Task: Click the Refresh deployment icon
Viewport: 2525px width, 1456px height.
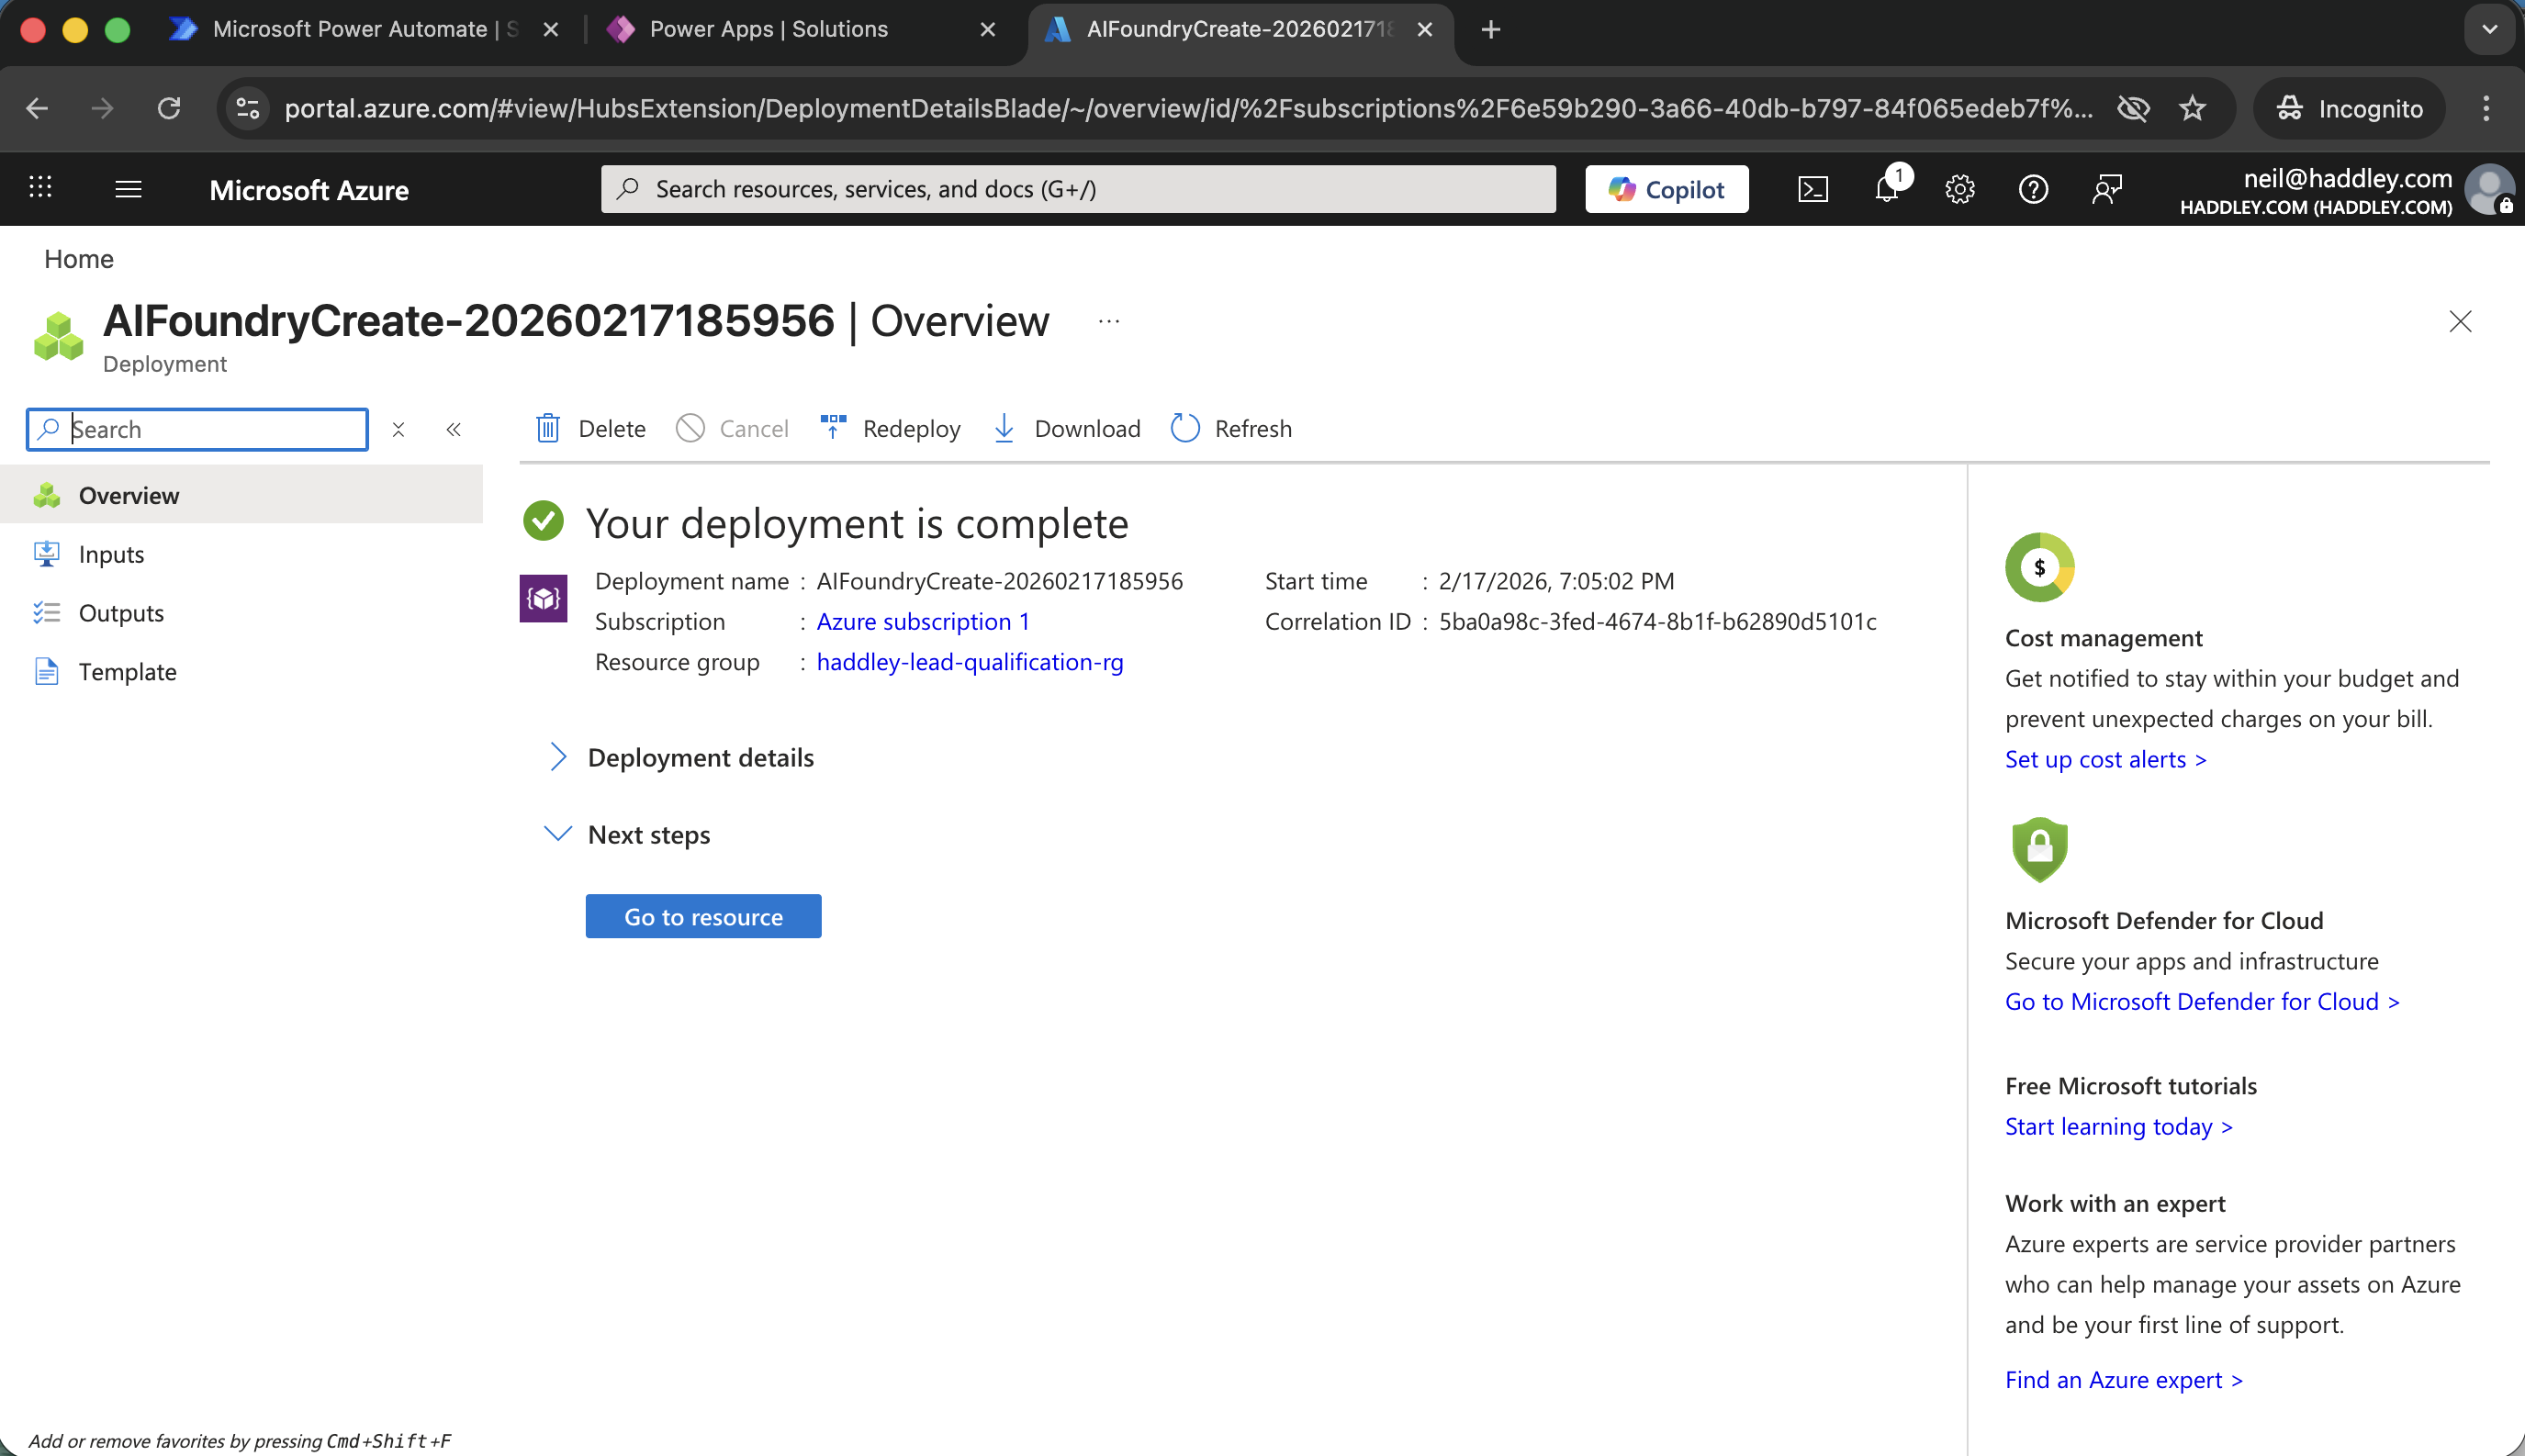Action: coord(1185,428)
